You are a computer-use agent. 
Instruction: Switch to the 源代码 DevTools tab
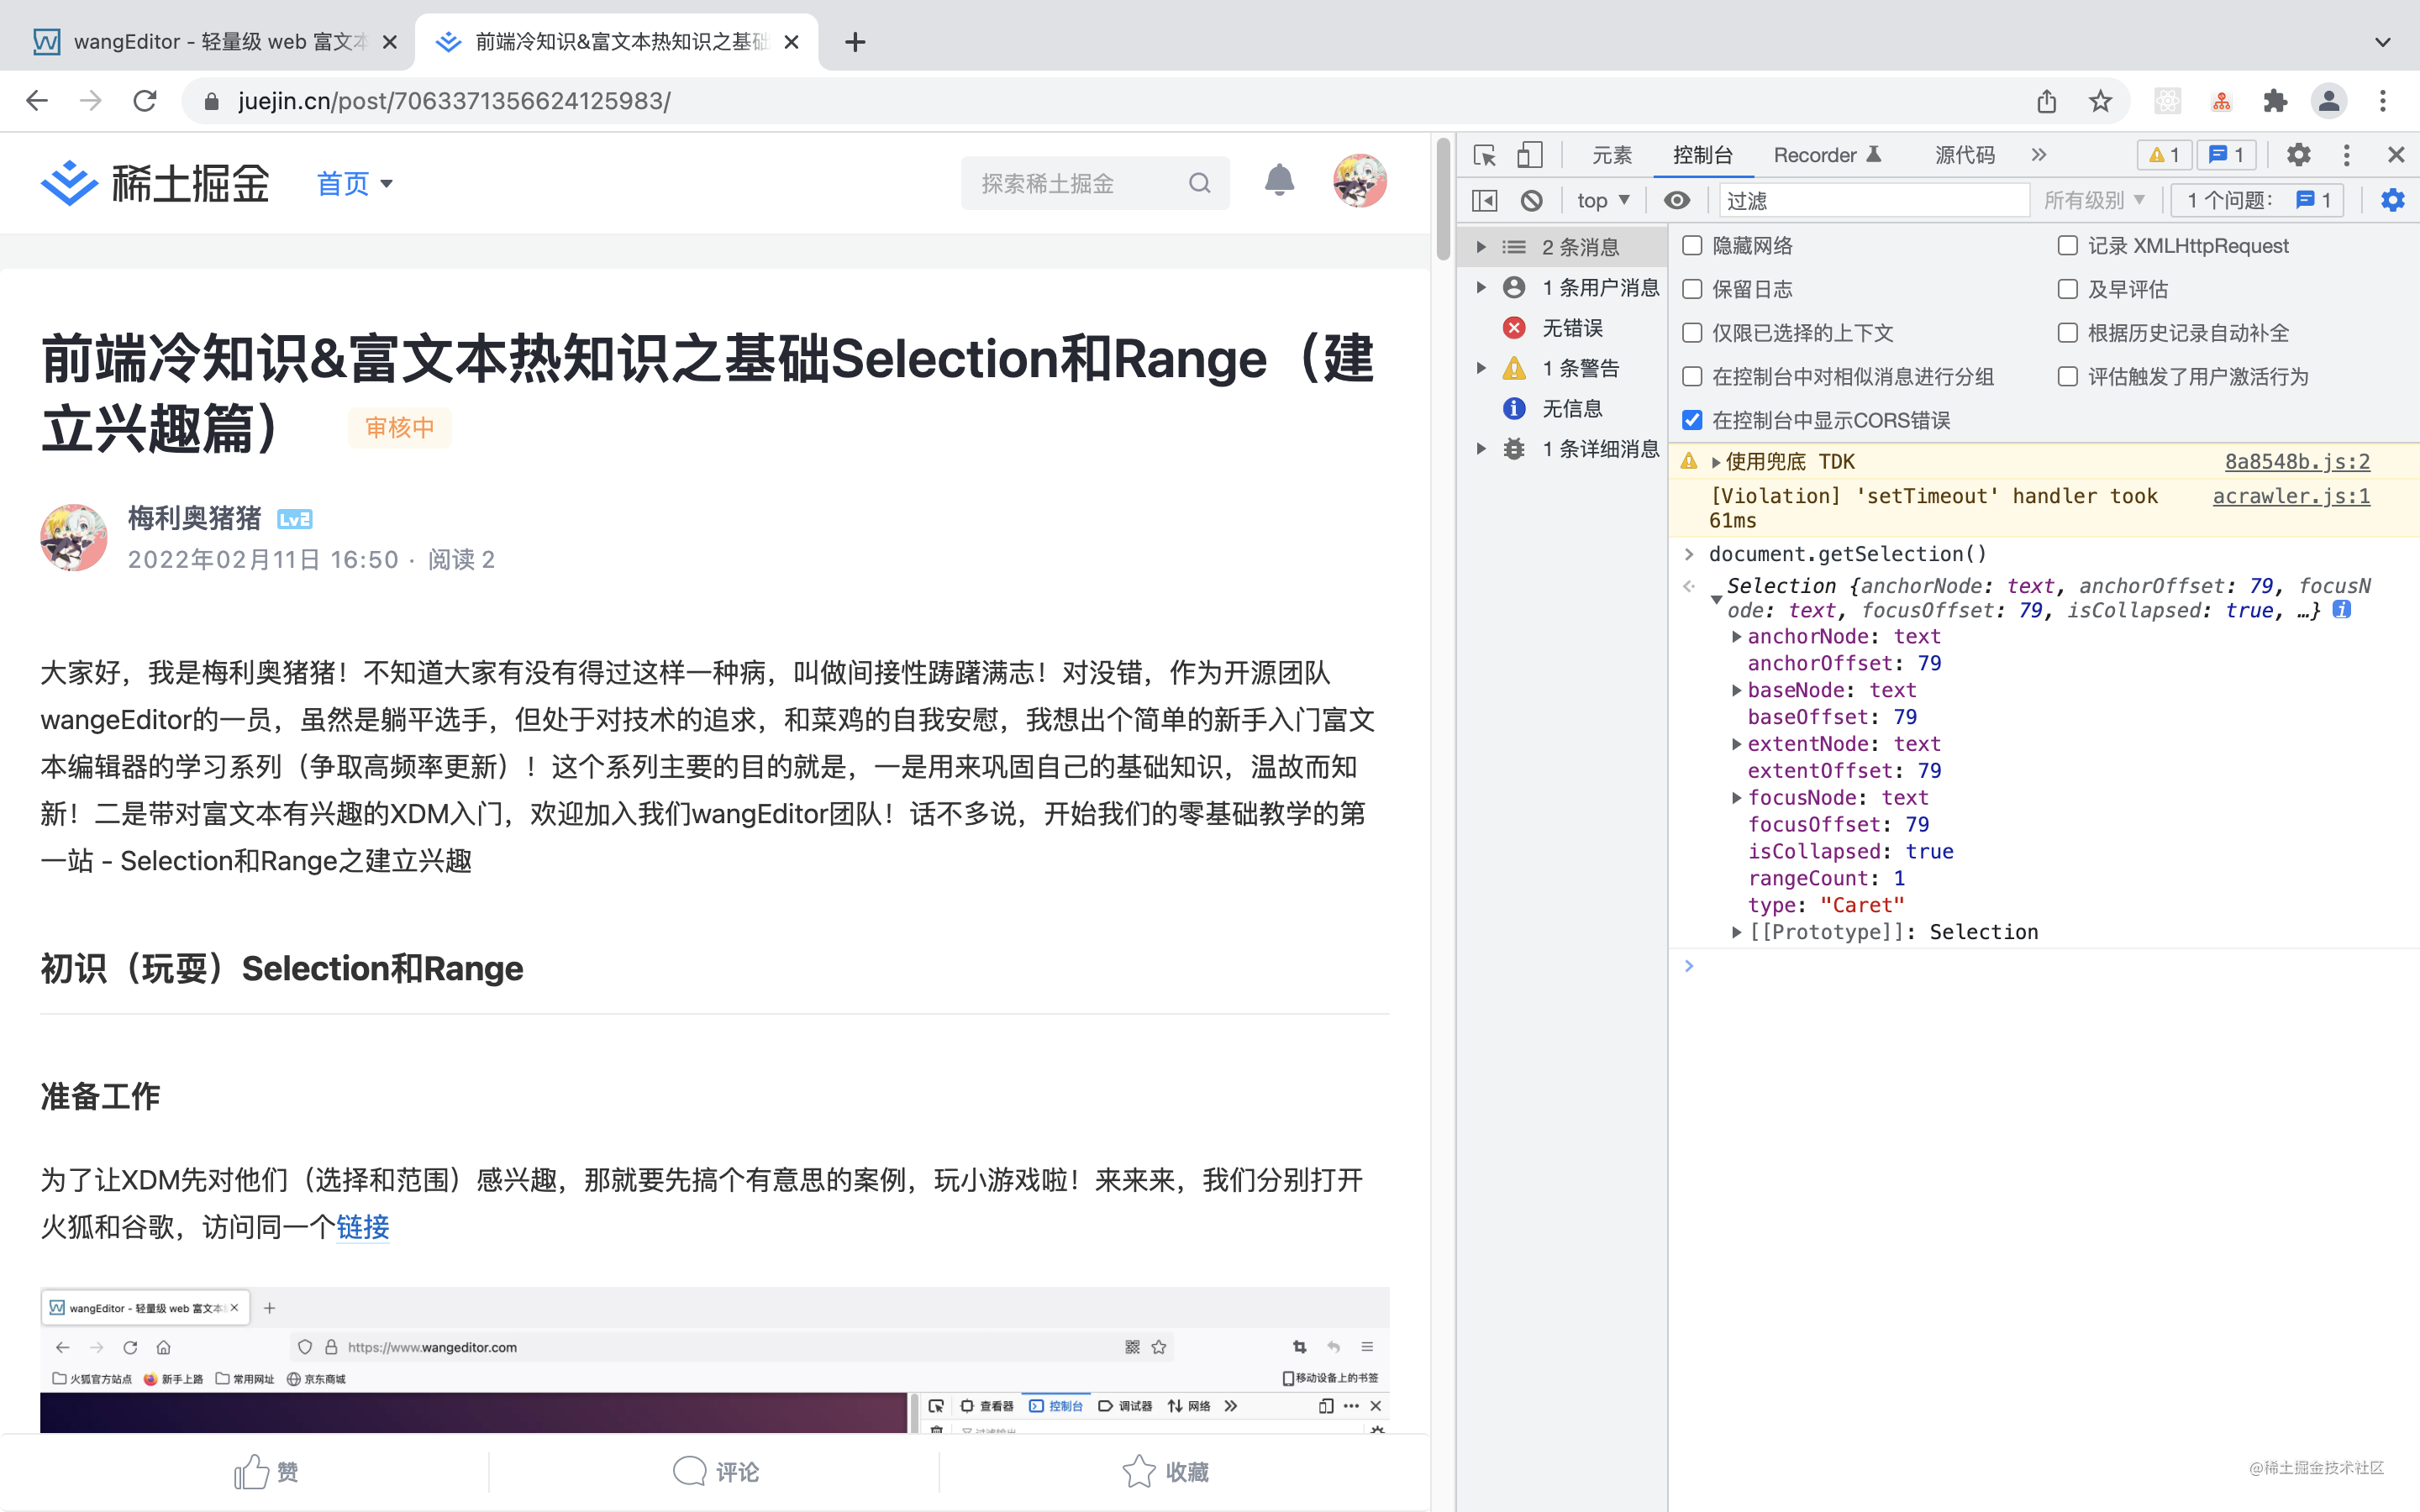click(x=1964, y=155)
